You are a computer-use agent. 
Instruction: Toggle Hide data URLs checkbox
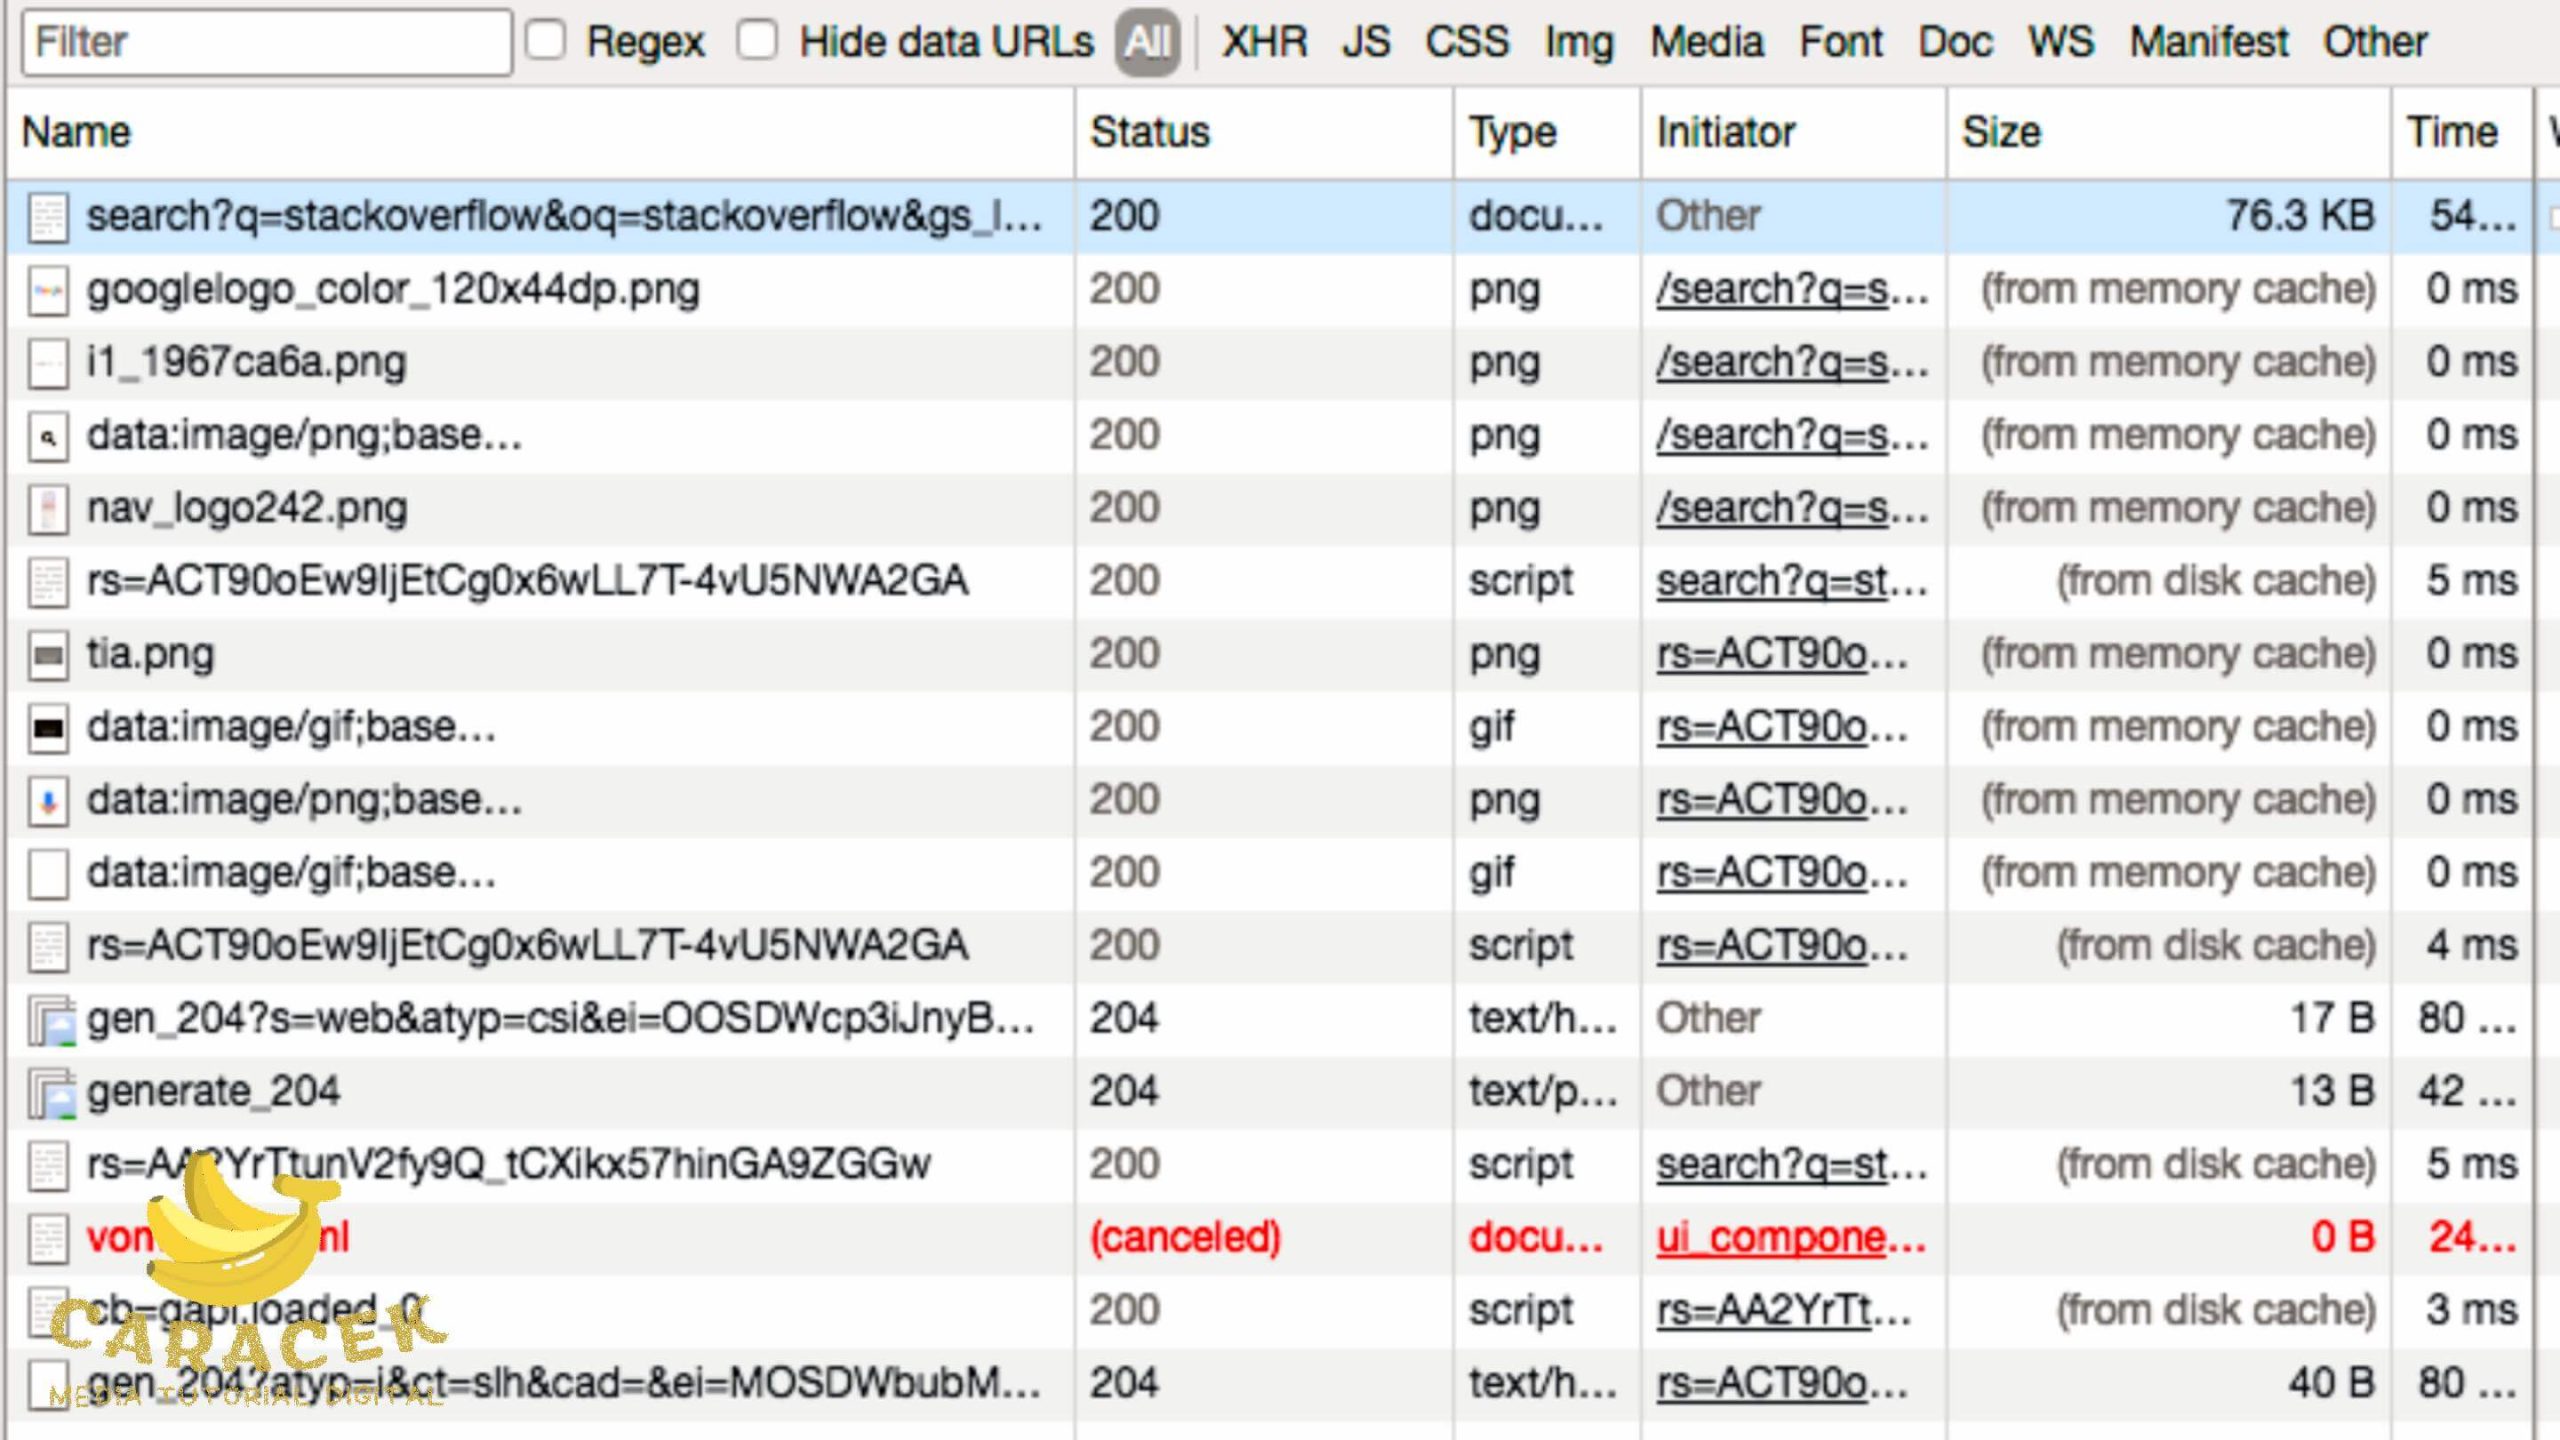pyautogui.click(x=758, y=39)
